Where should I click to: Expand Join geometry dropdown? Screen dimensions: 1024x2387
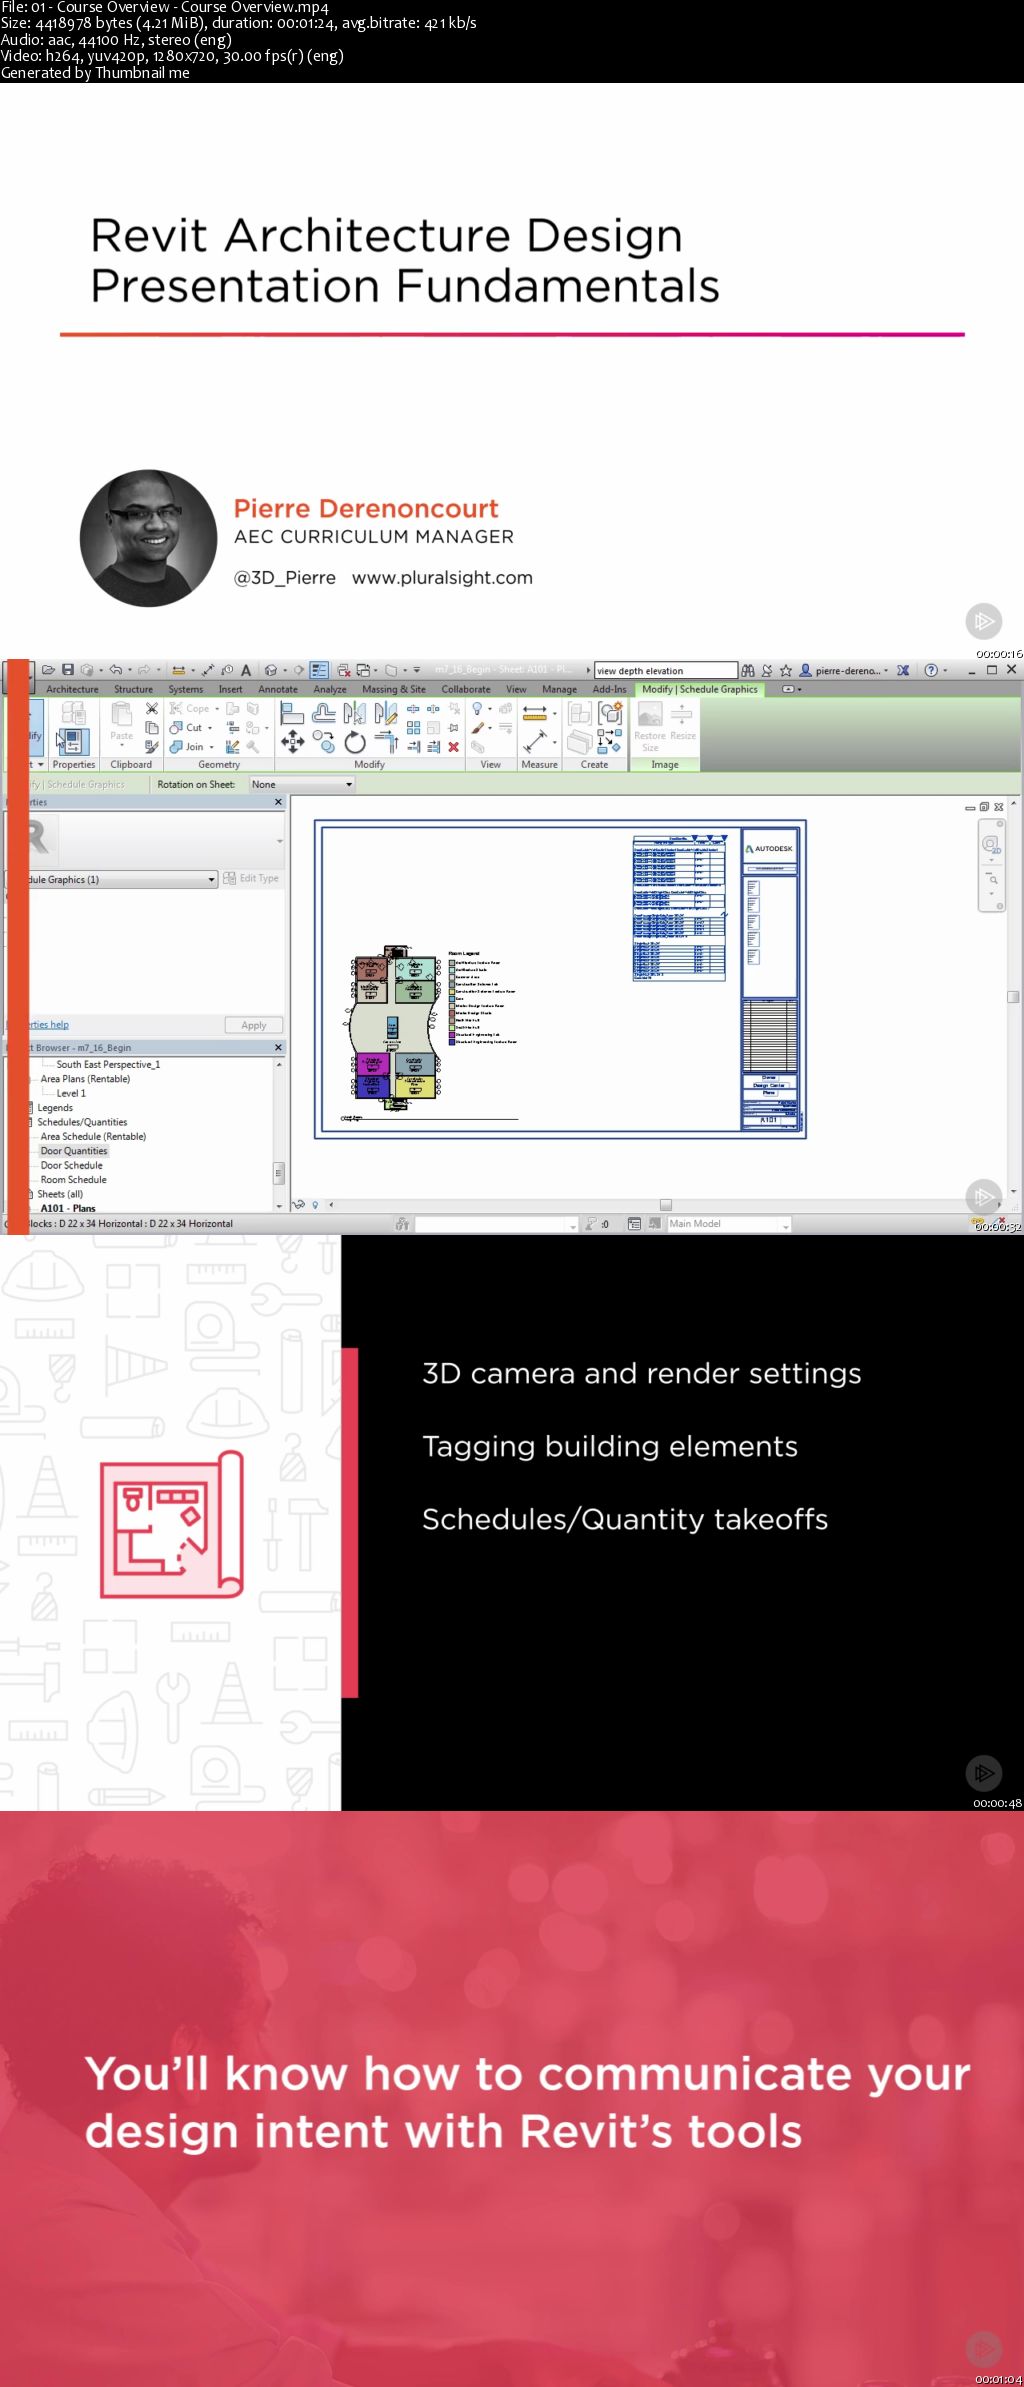(x=212, y=747)
